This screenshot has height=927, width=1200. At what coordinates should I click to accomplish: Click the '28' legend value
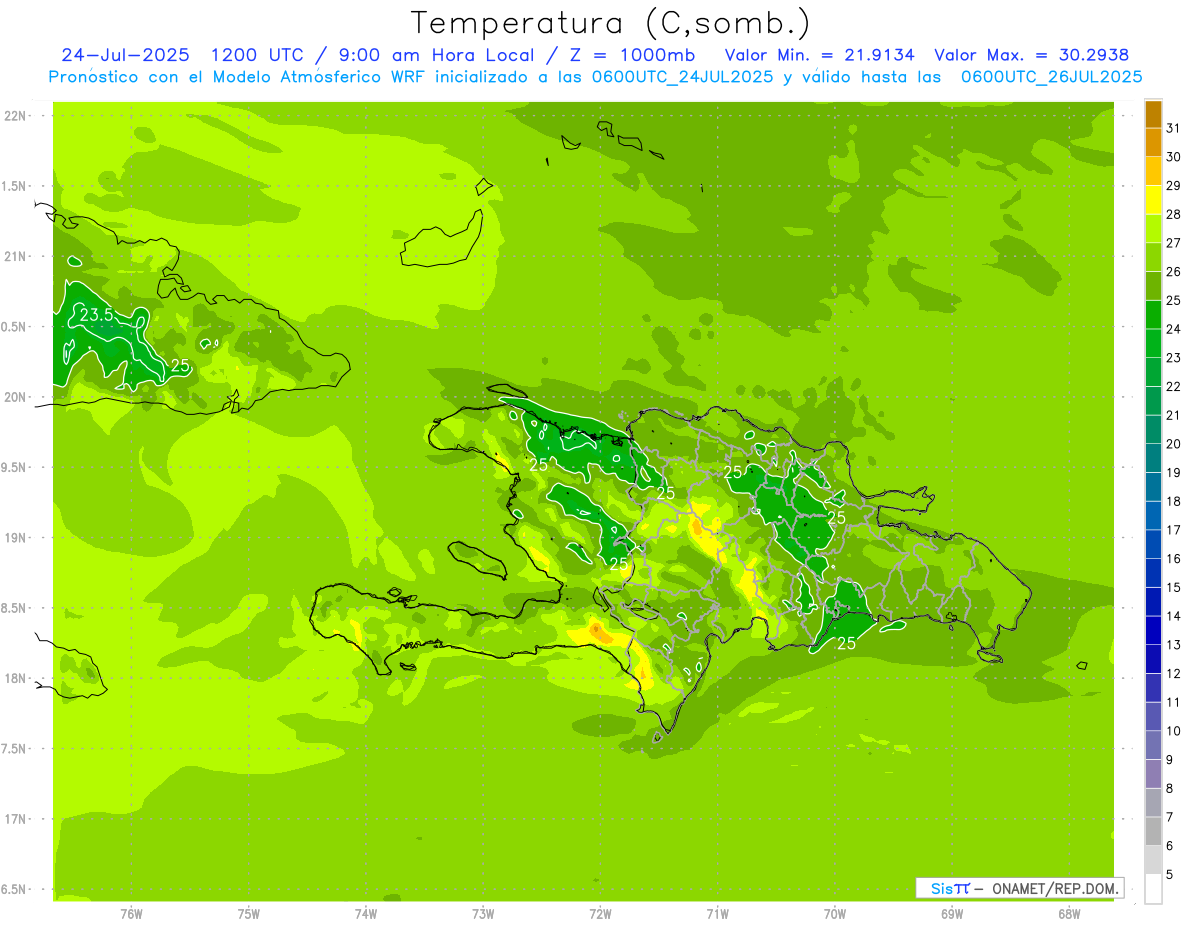1173,214
